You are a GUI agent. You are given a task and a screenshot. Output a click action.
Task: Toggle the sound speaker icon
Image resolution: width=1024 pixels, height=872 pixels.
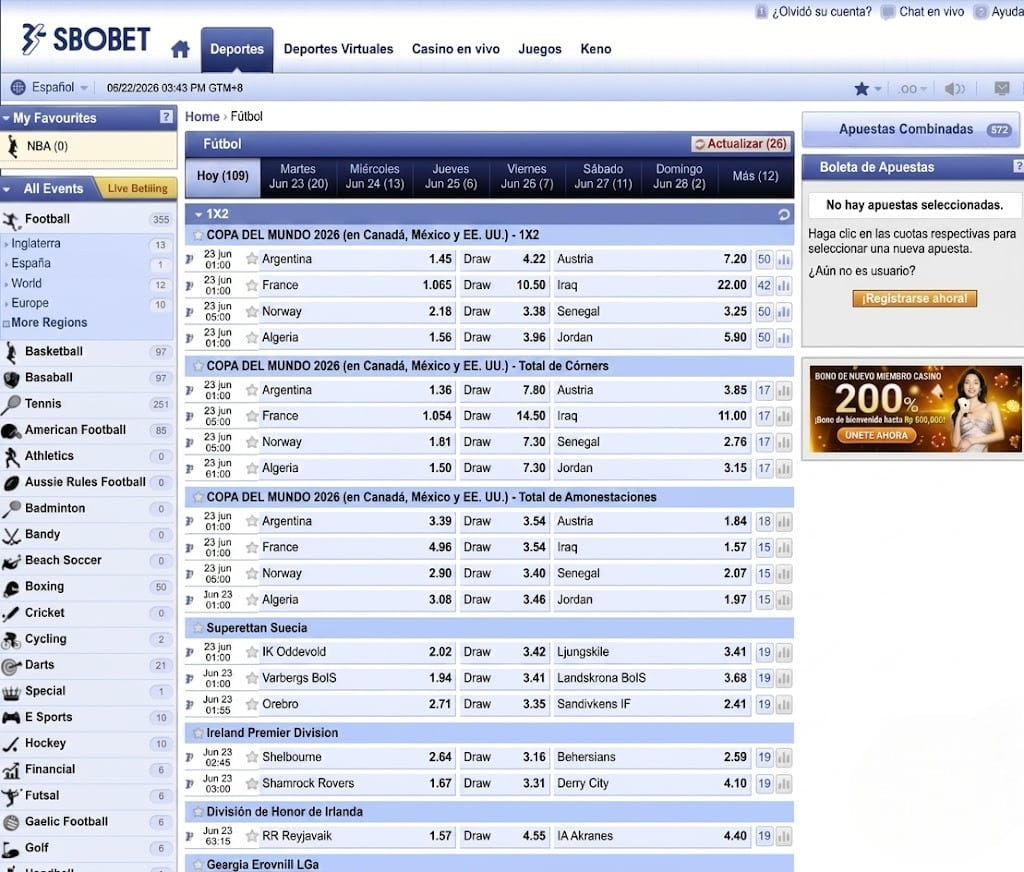(x=954, y=88)
